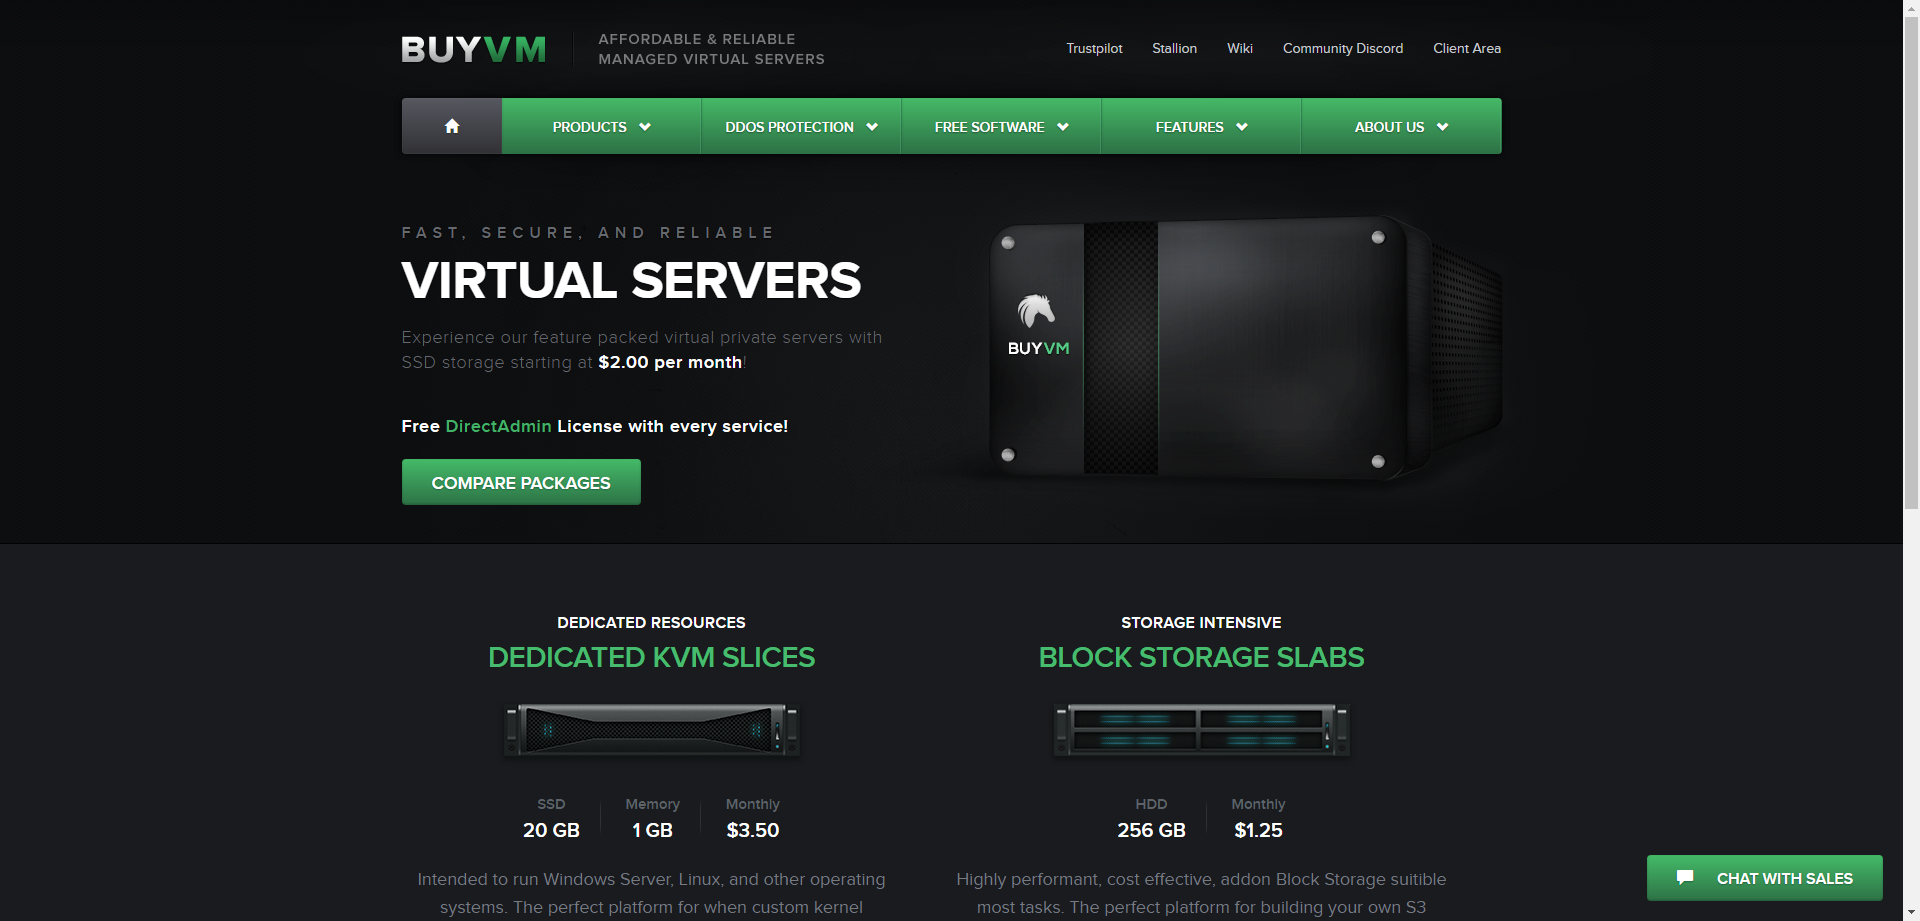Click the Block Storage Slabs server image
The height and width of the screenshot is (921, 1920).
[x=1201, y=729]
